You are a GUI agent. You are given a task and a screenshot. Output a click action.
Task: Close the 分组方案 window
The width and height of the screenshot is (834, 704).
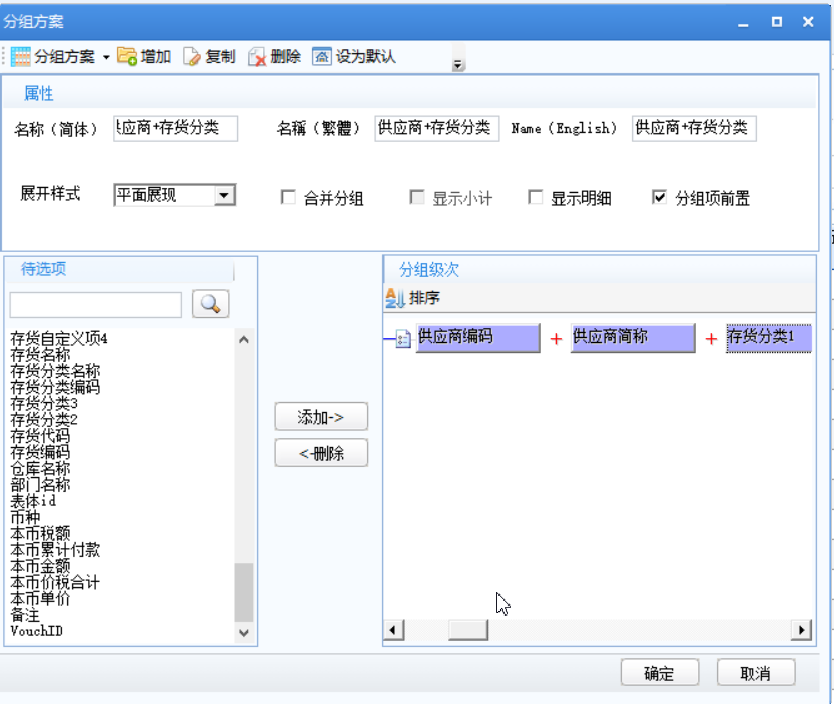[808, 22]
